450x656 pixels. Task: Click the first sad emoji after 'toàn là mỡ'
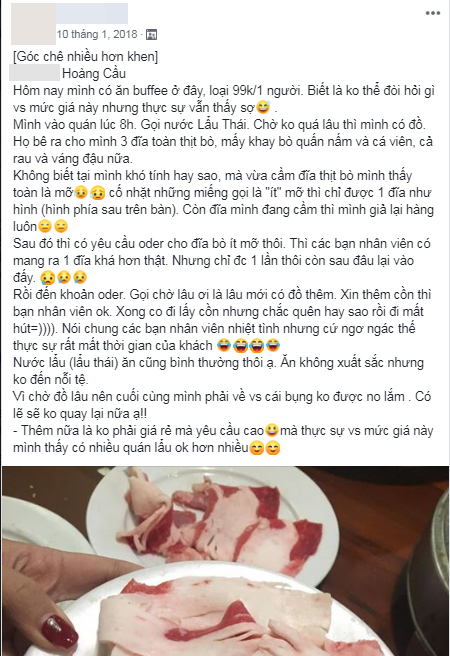point(81,193)
